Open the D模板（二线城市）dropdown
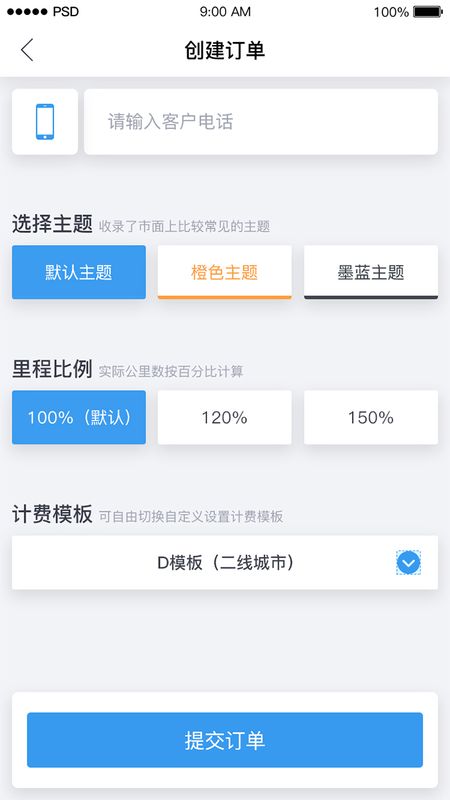Screen dimensions: 450x800 225,563
